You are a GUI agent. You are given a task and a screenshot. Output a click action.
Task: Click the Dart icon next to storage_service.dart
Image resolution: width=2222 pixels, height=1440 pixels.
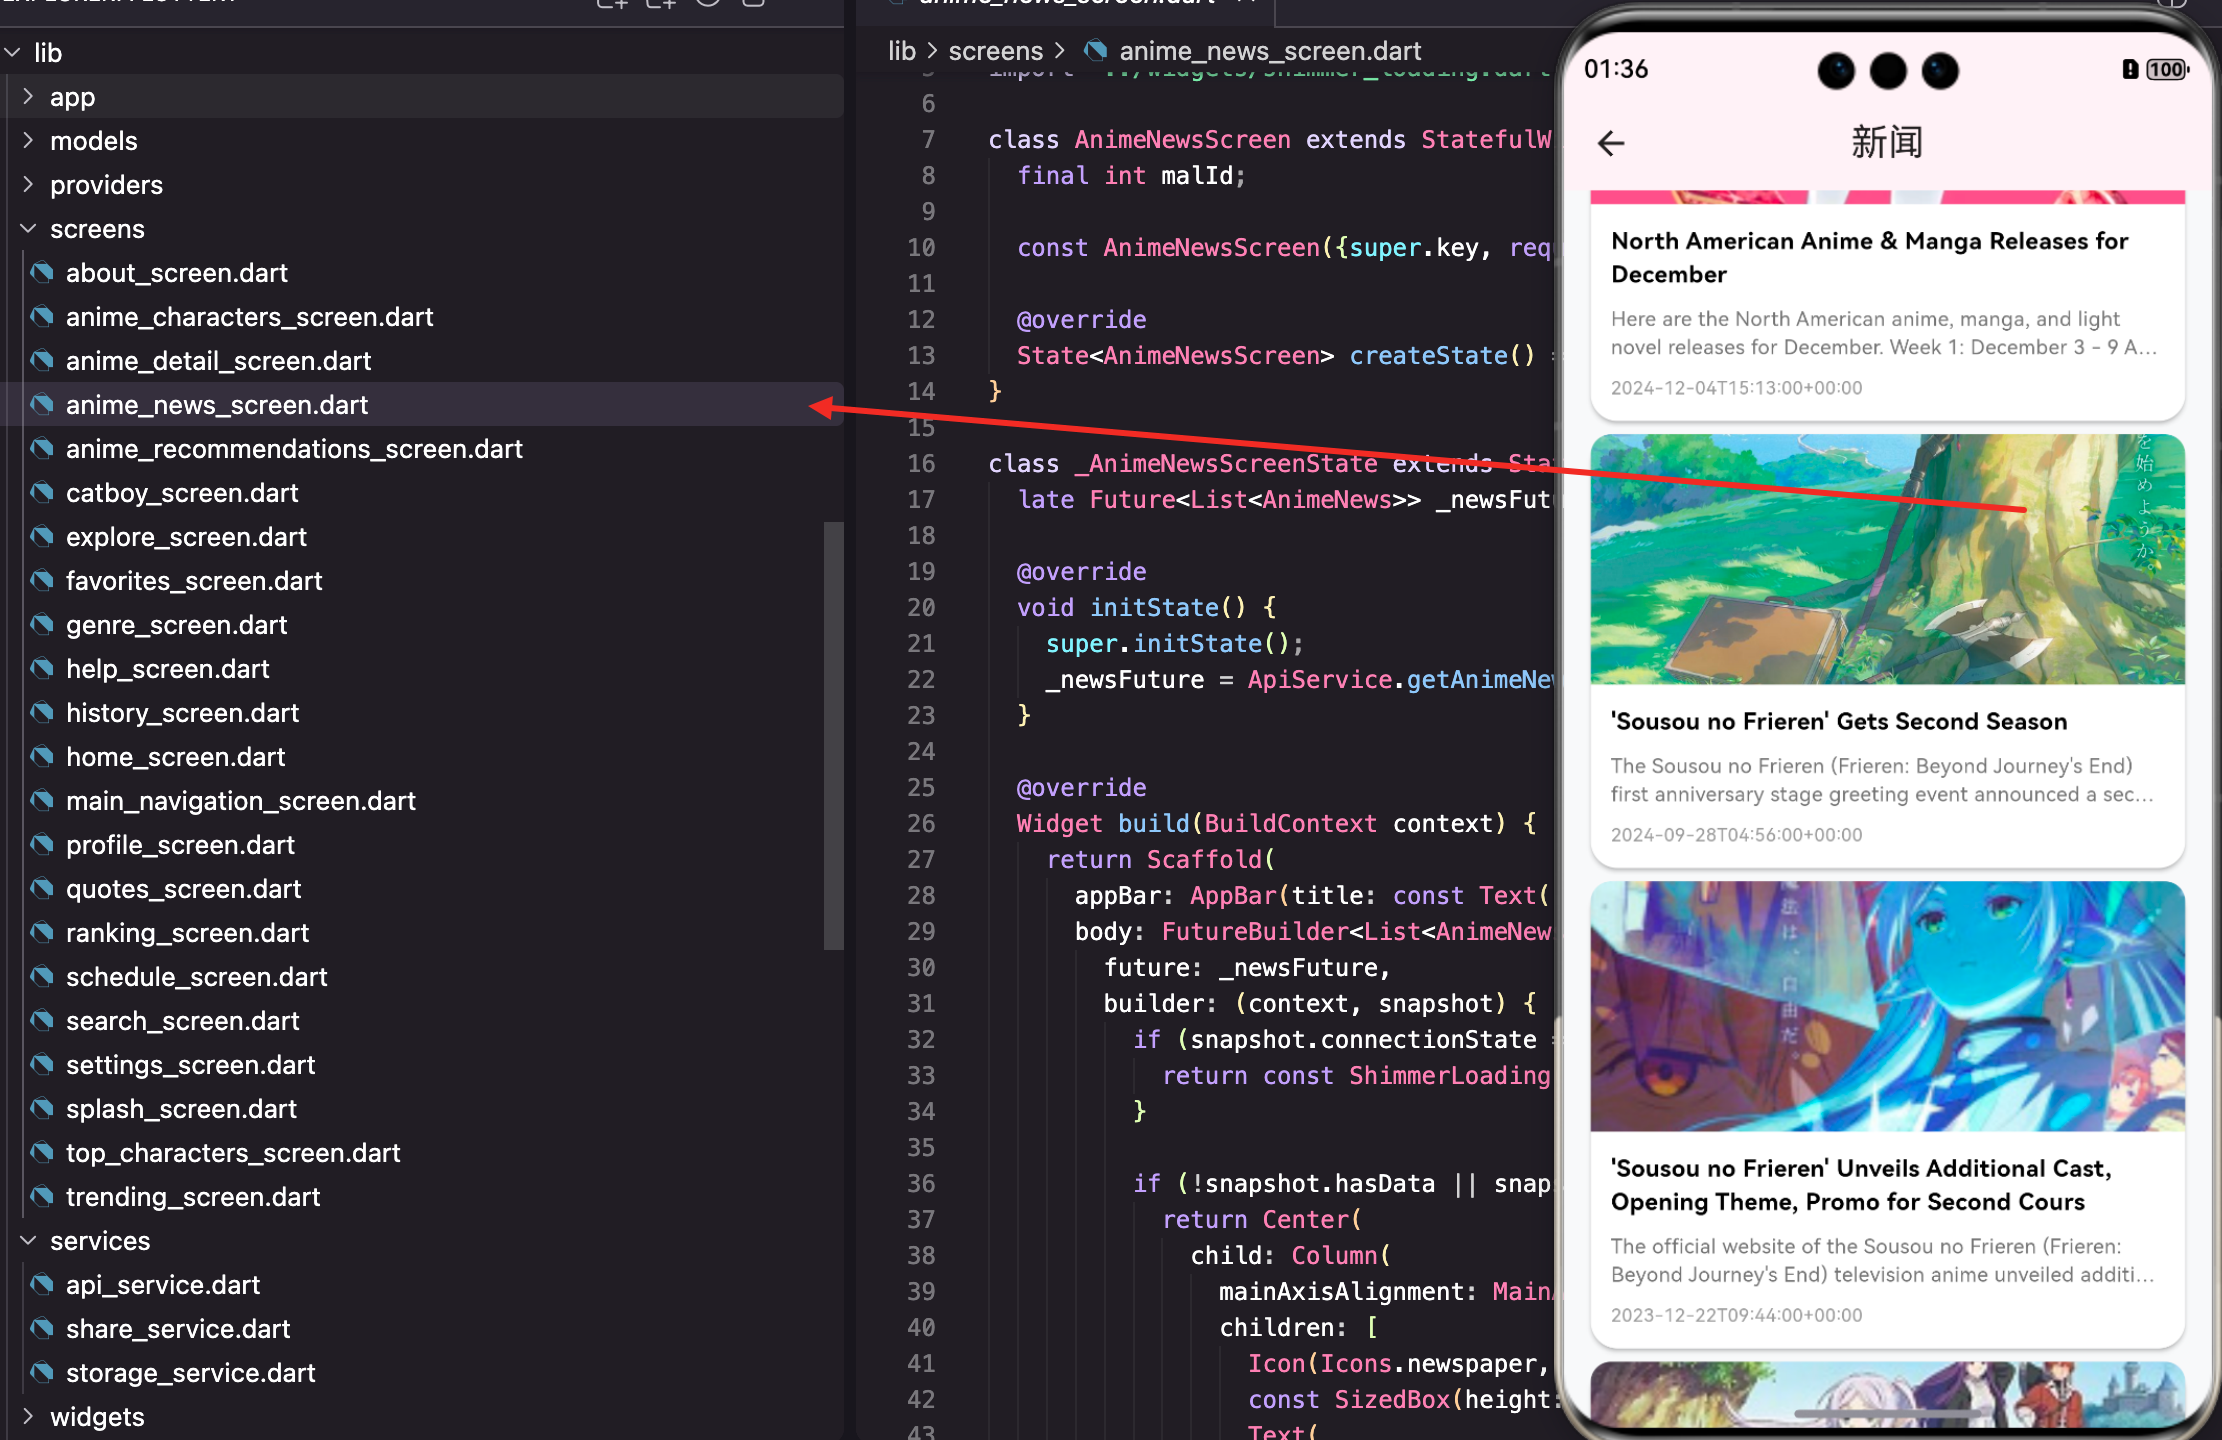tap(42, 1372)
